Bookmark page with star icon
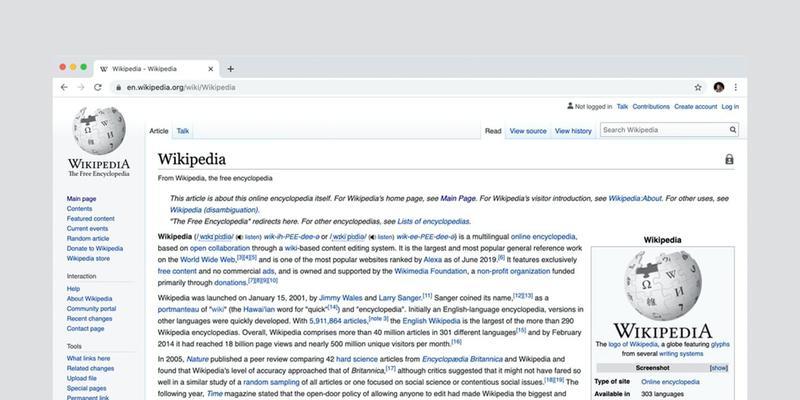 pyautogui.click(x=698, y=87)
